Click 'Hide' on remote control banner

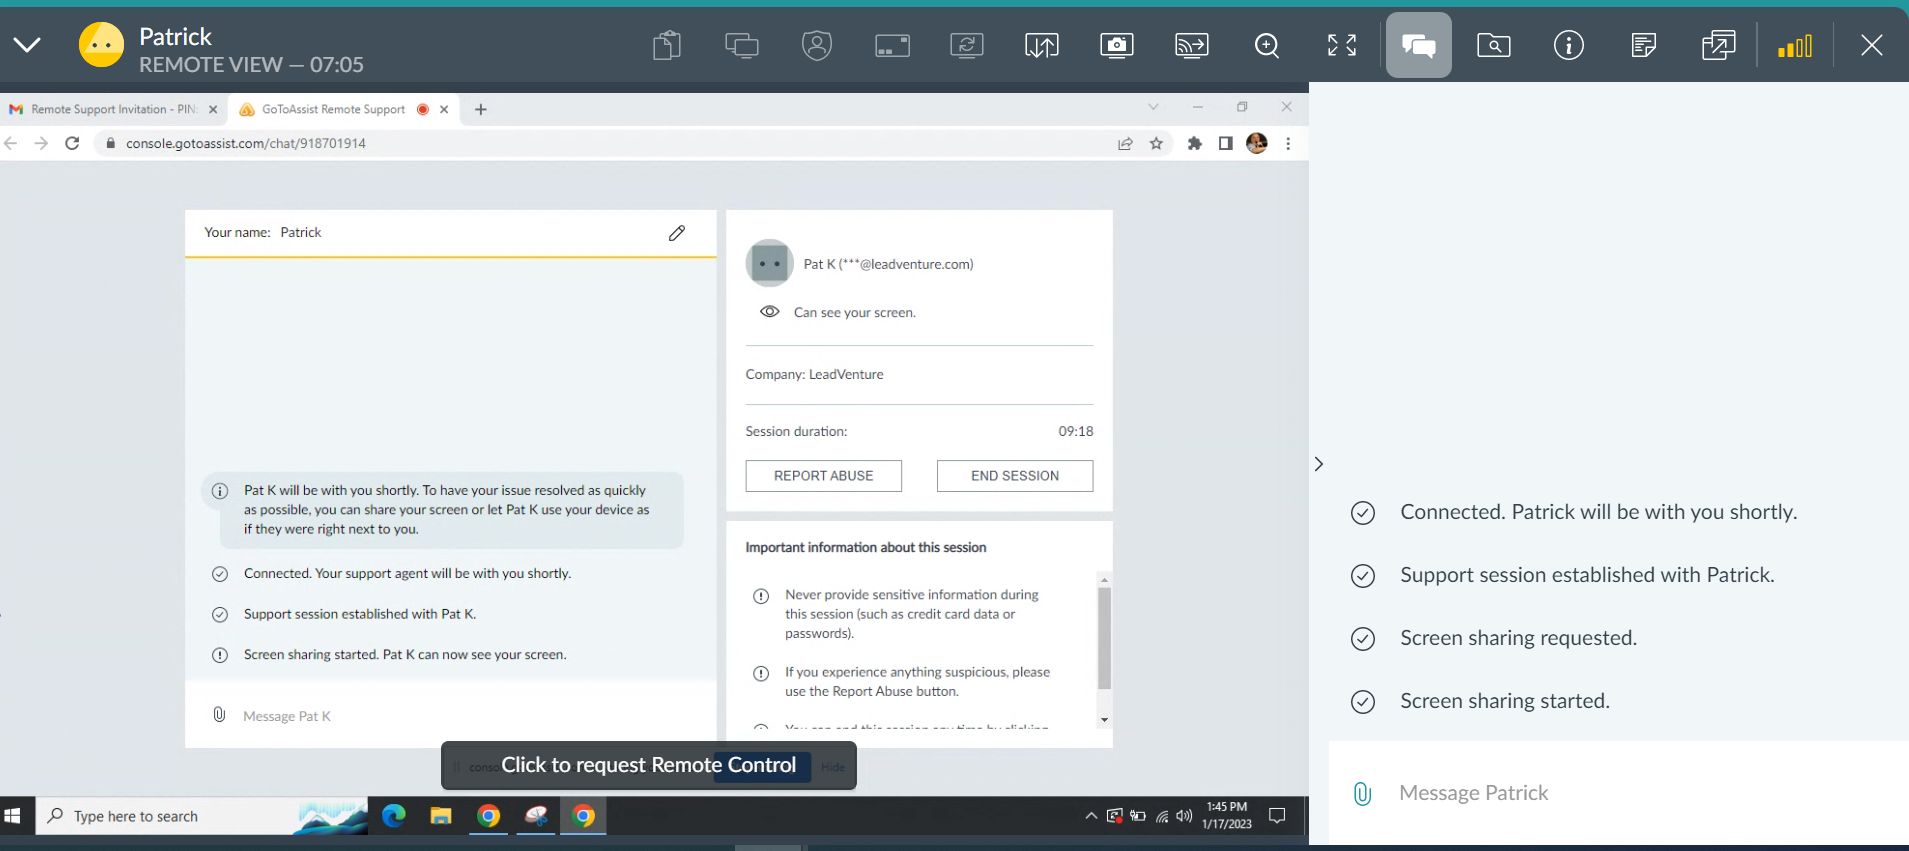[x=833, y=767]
